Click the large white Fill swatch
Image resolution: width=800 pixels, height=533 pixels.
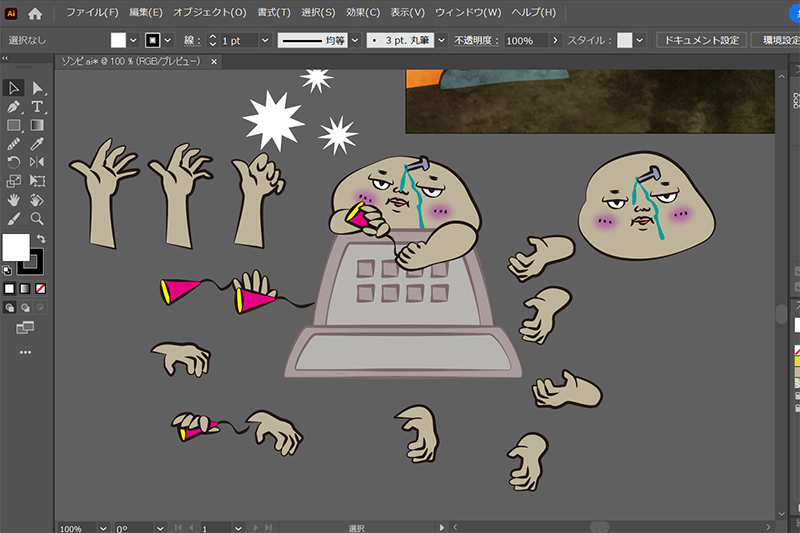click(x=16, y=247)
